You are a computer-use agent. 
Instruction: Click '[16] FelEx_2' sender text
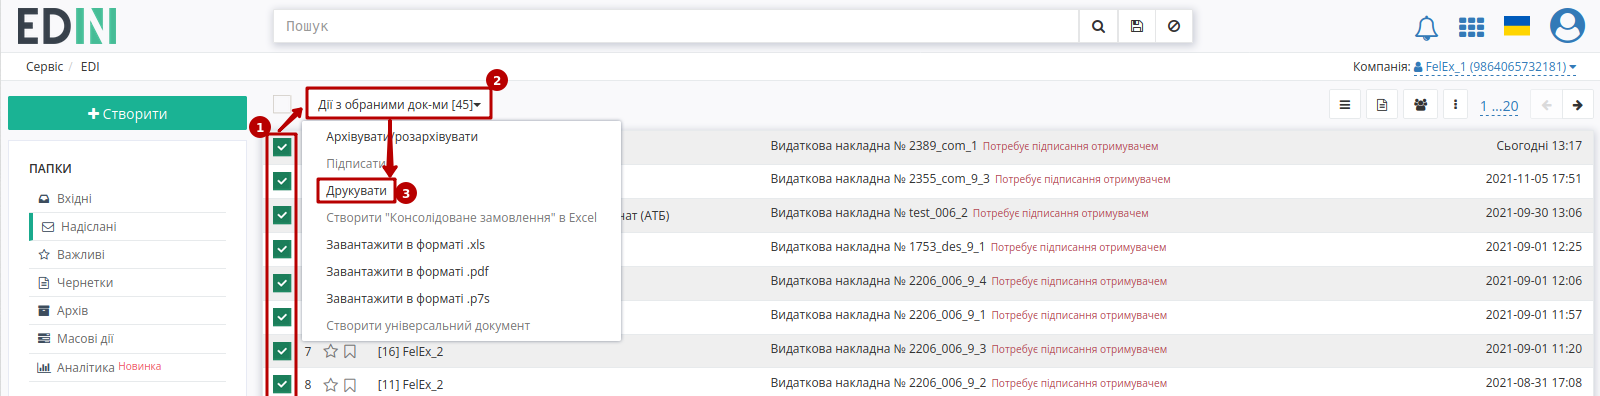click(x=410, y=352)
